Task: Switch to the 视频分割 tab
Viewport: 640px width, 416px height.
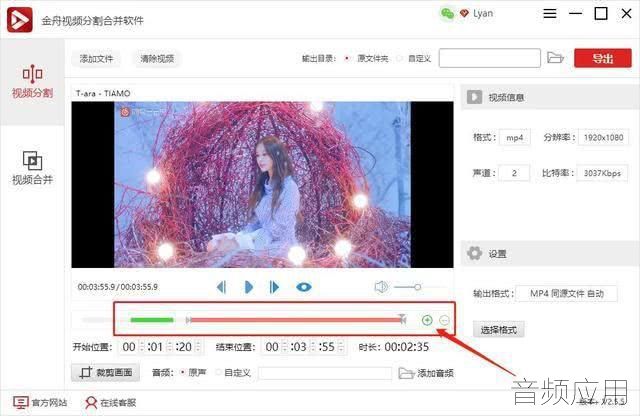Action: tap(32, 81)
